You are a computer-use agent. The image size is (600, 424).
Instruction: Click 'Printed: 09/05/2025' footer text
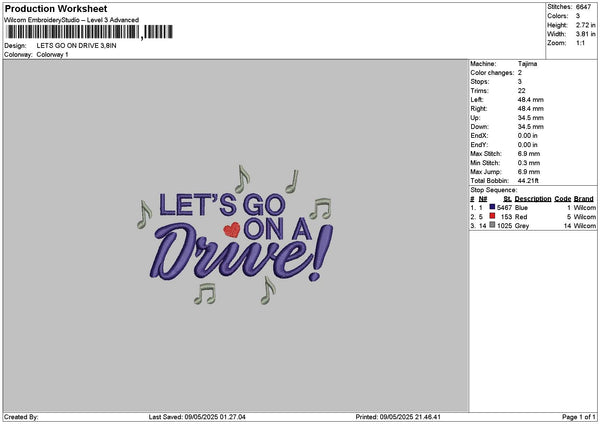pyautogui.click(x=398, y=417)
